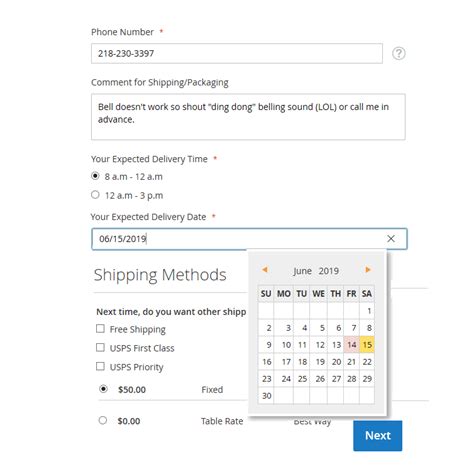474x474 pixels.
Task: Check the USPS First Class checkbox
Action: click(x=100, y=347)
